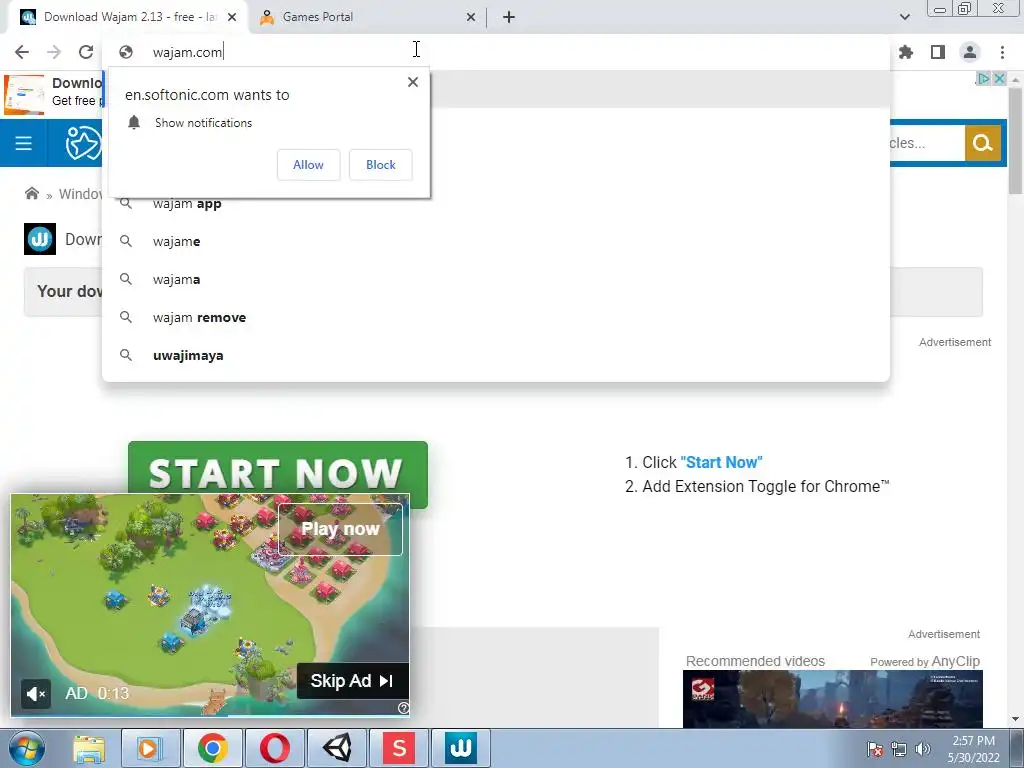Viewport: 1024px width, 768px height.
Task: Open the Chrome extensions puzzle icon
Action: click(906, 52)
